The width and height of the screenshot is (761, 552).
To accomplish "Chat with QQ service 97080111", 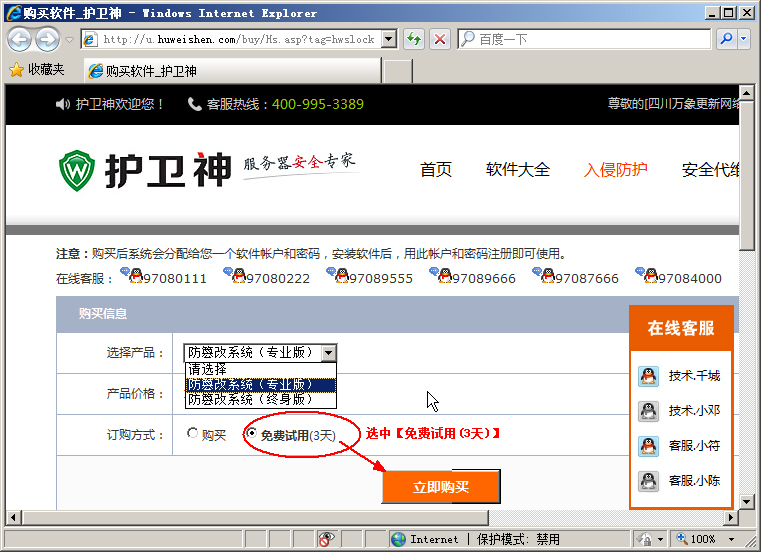I will (x=164, y=277).
